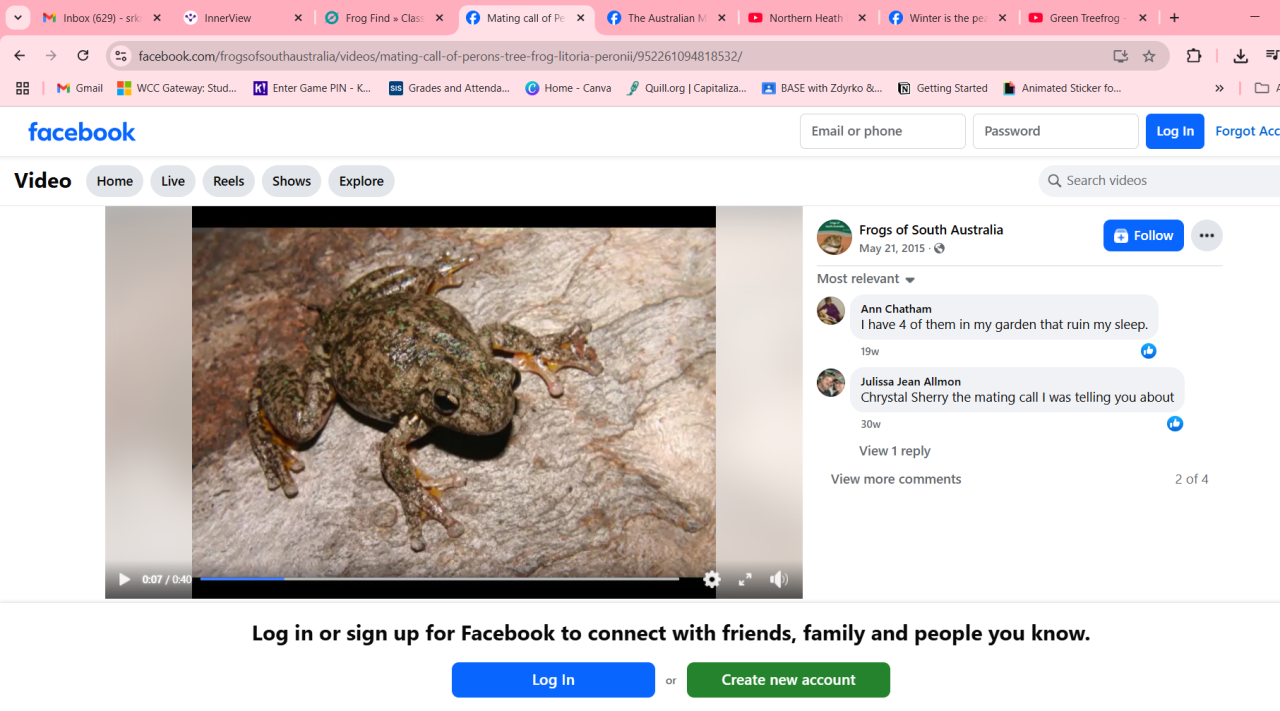Screen dimensions: 1280x711
Task: Show more bookmarks chevron
Action: (1219, 88)
